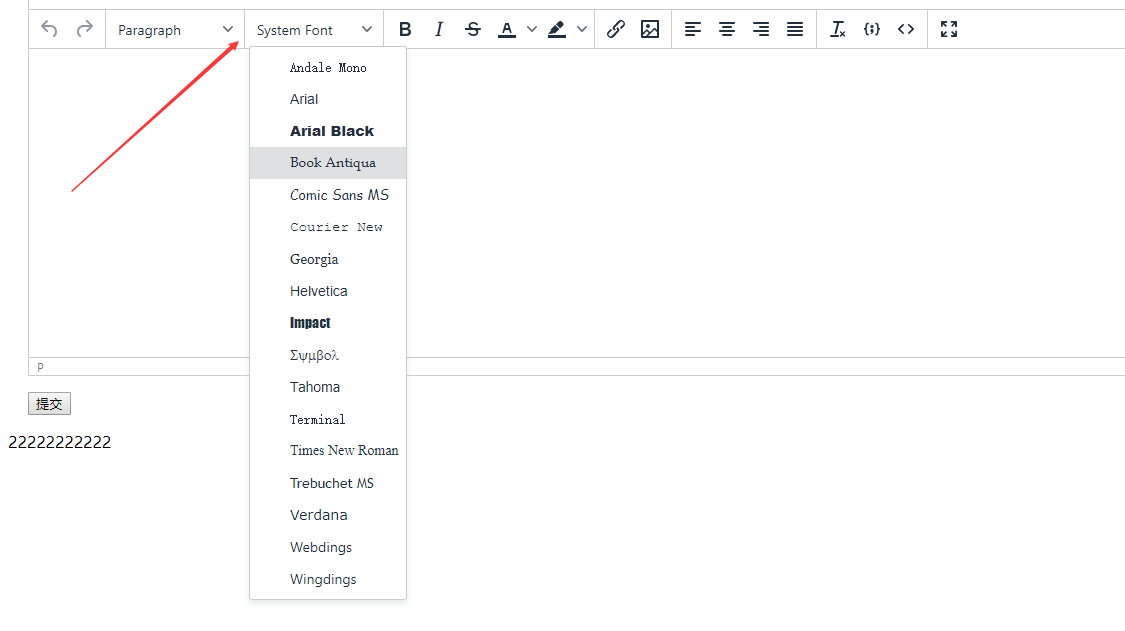Screen dimensions: 1125x631
Task: Choose the Tahoma font
Action: tap(328, 387)
